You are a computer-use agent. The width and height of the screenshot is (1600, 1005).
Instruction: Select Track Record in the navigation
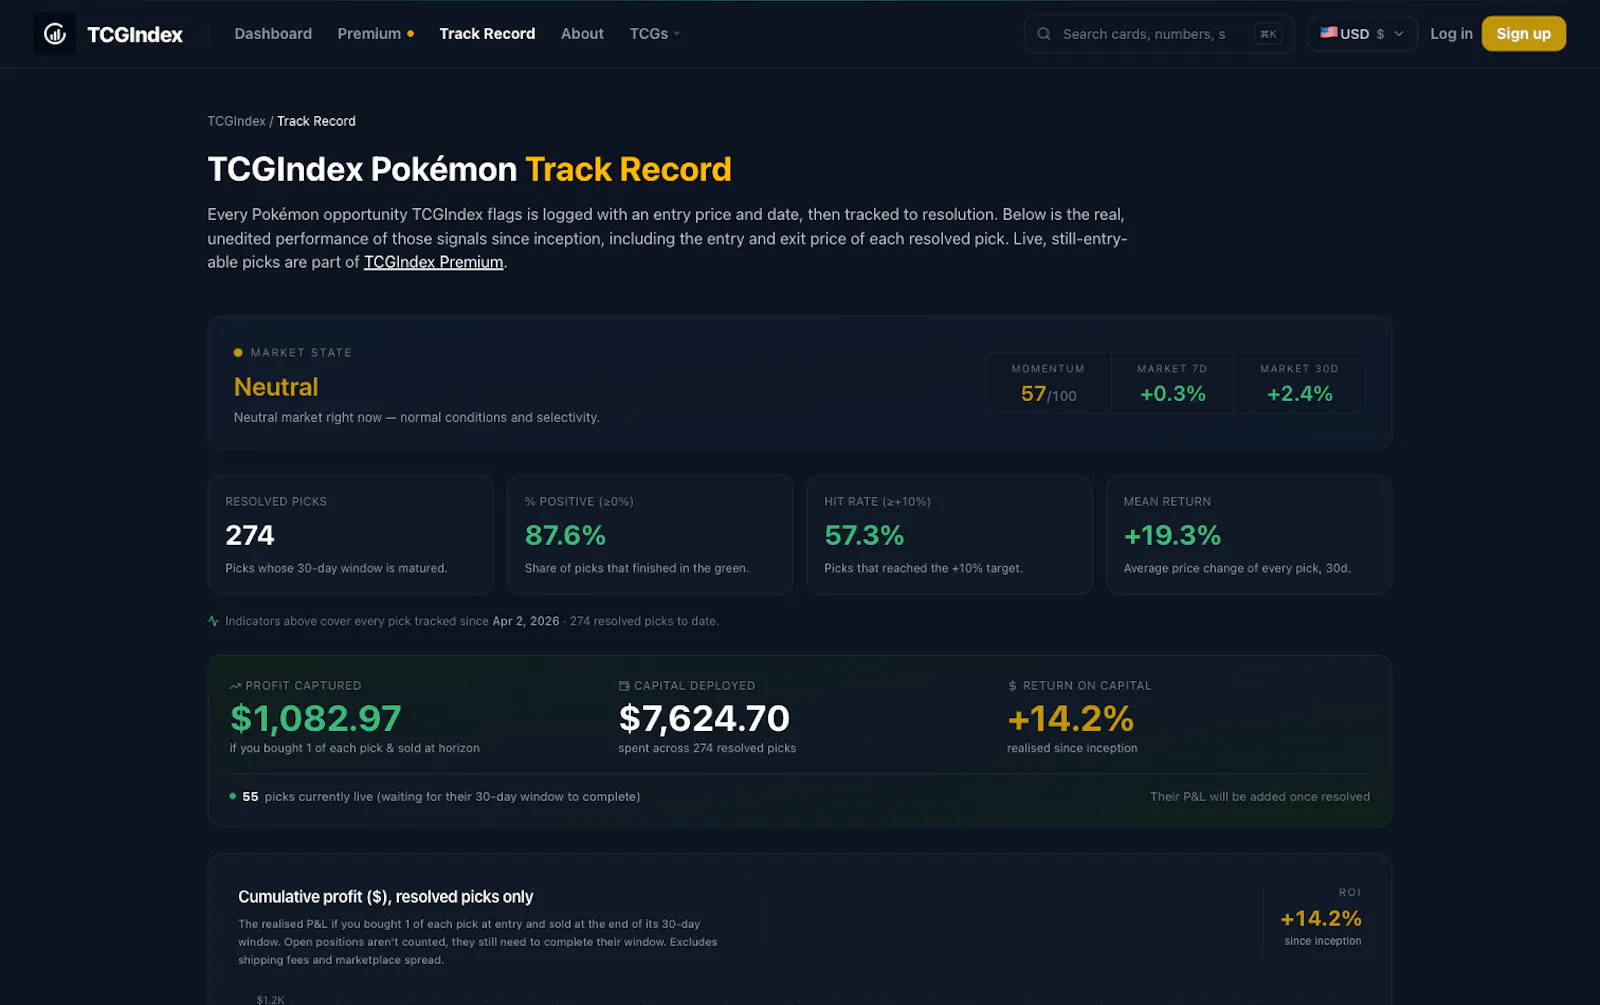tap(487, 34)
